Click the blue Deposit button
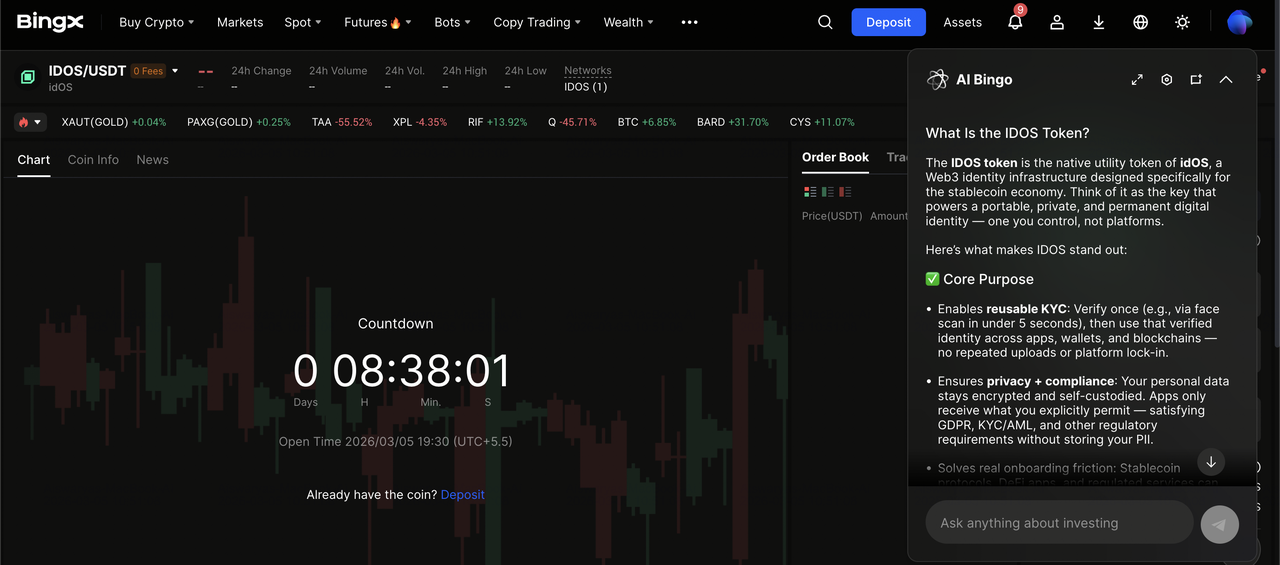 click(888, 22)
